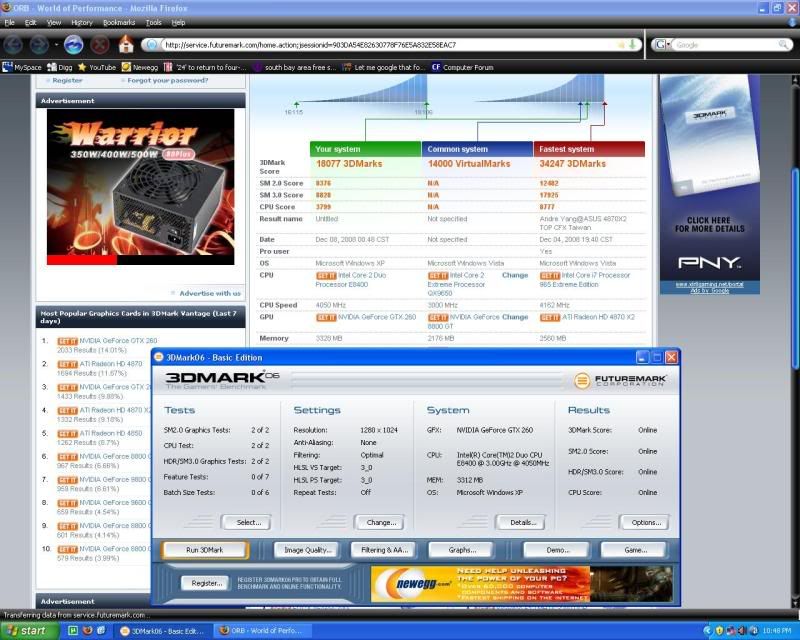Go to the Firefox Home icon
The width and height of the screenshot is (800, 640).
pyautogui.click(x=126, y=45)
